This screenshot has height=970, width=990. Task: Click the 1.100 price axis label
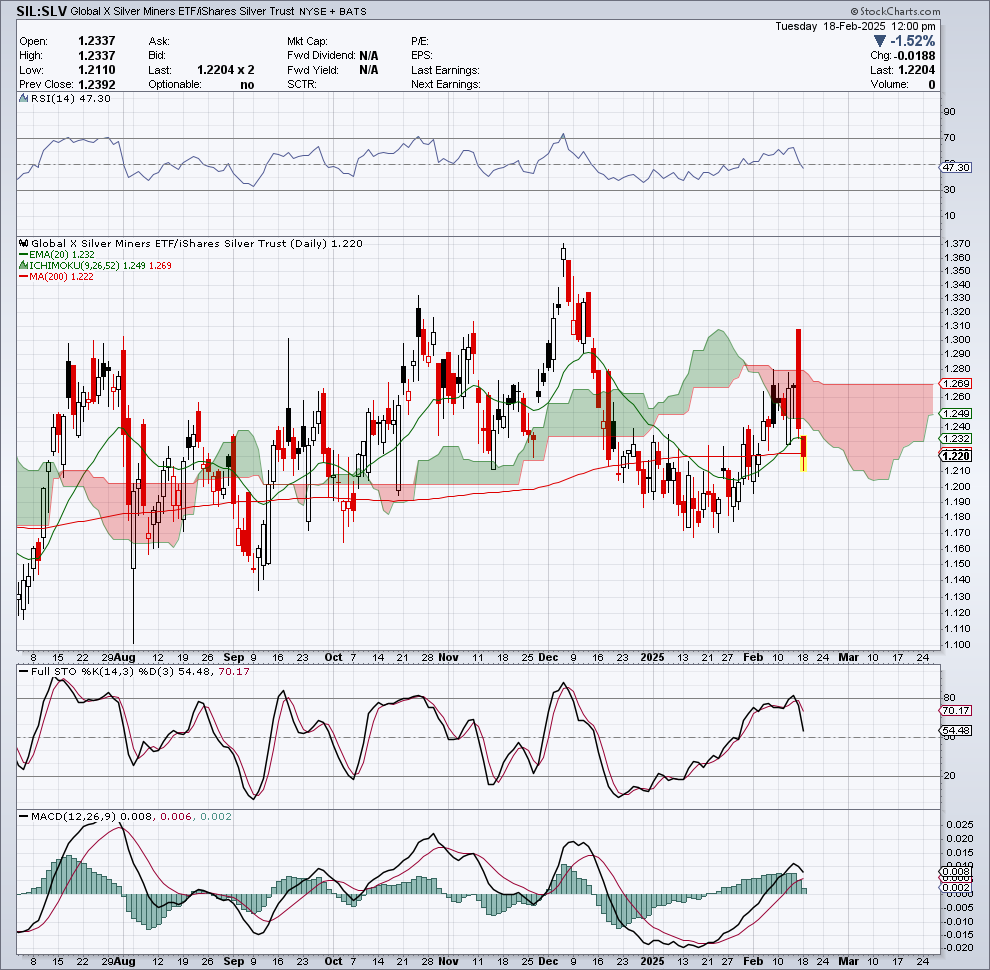(957, 645)
